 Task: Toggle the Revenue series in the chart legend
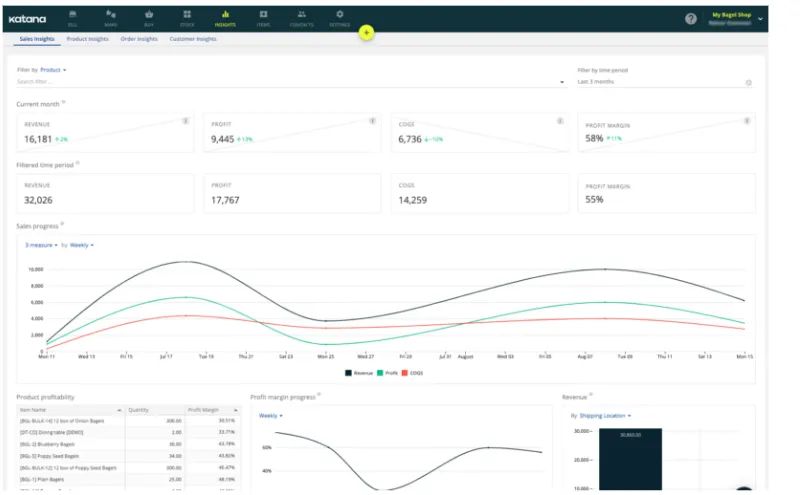click(361, 372)
